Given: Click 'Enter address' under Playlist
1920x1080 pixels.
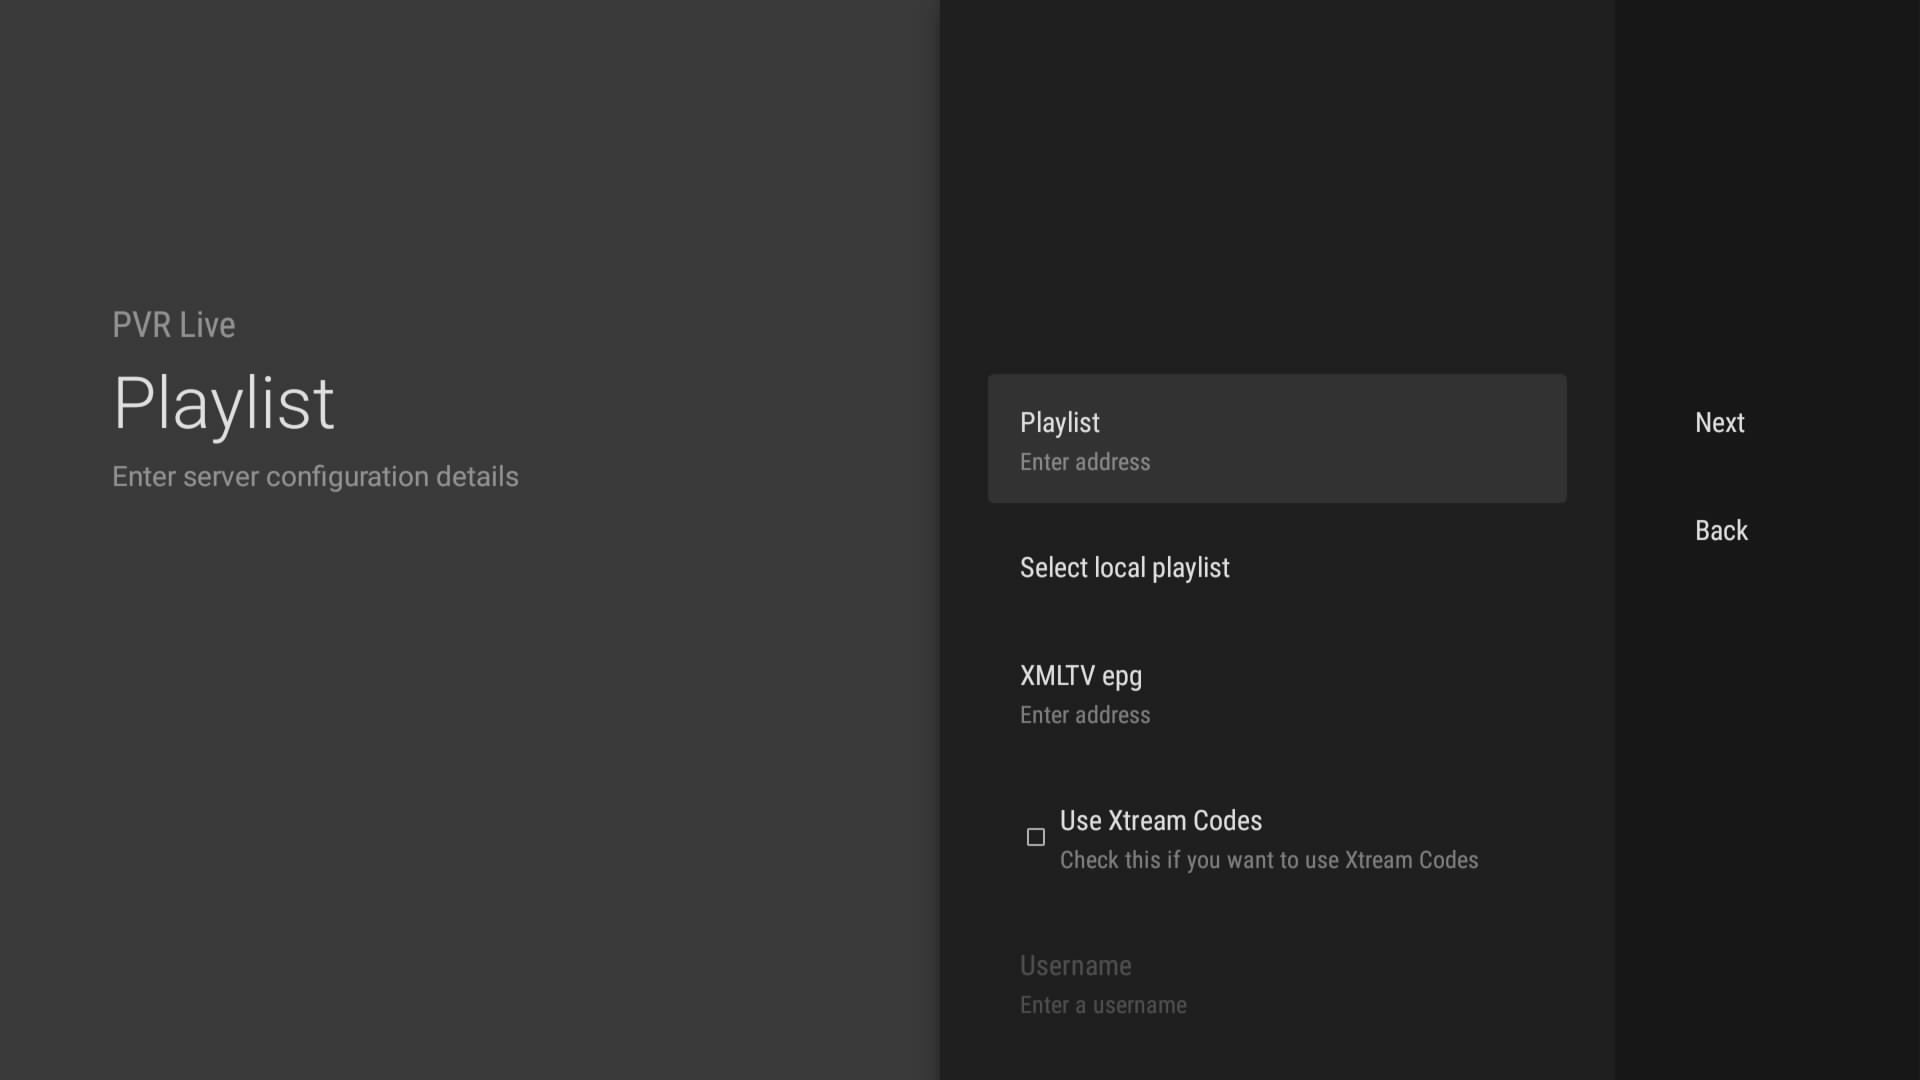Looking at the screenshot, I should 1085,463.
